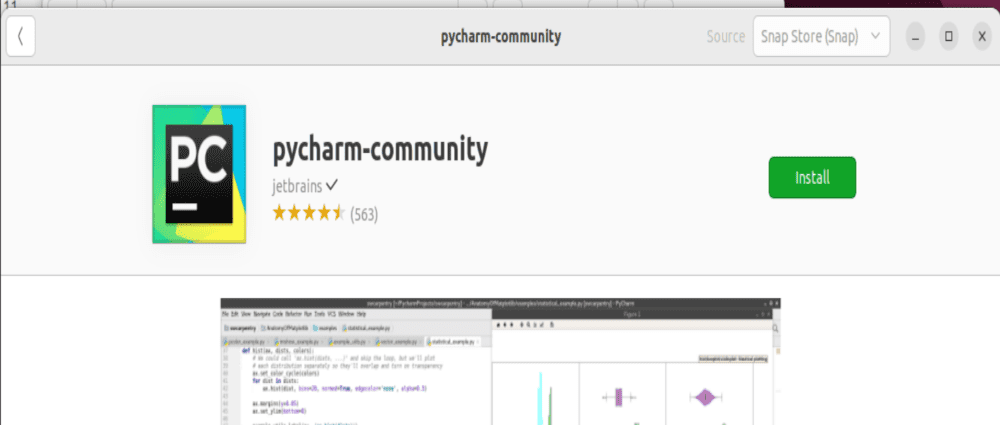Viewport: 1000px width, 425px height.
Task: Click the jetbrains publisher name
Action: [x=297, y=186]
